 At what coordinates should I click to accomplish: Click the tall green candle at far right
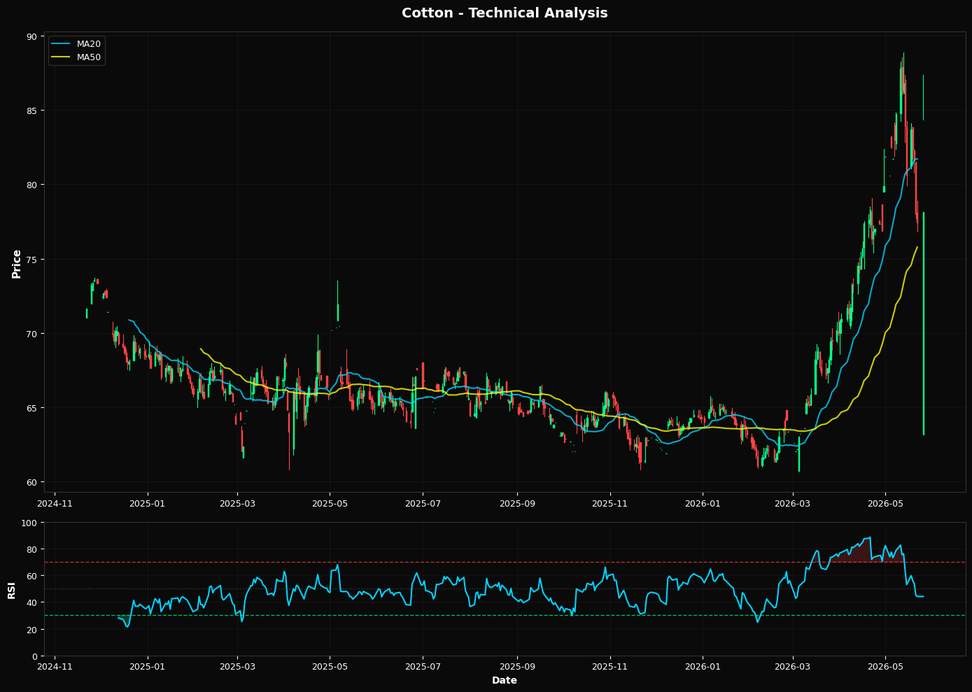click(924, 324)
